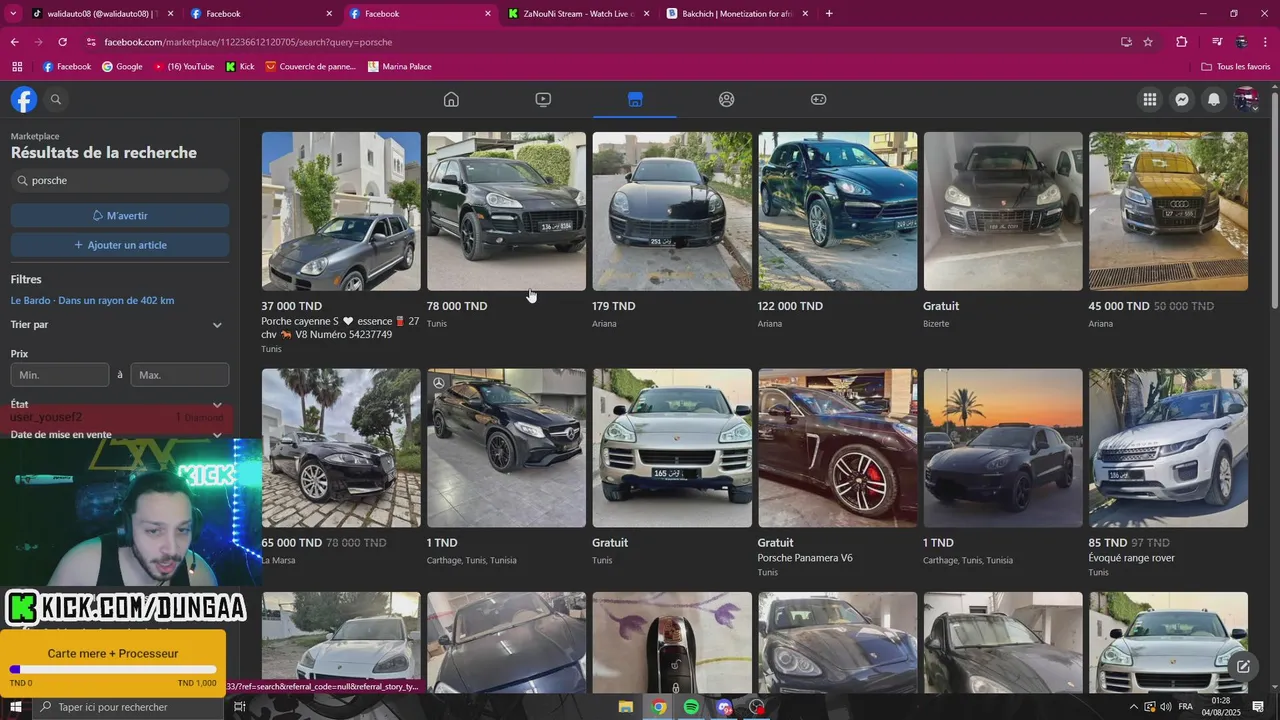1280x720 pixels.
Task: Open the 37 000 TND Cayenne listing photo
Action: [x=341, y=211]
